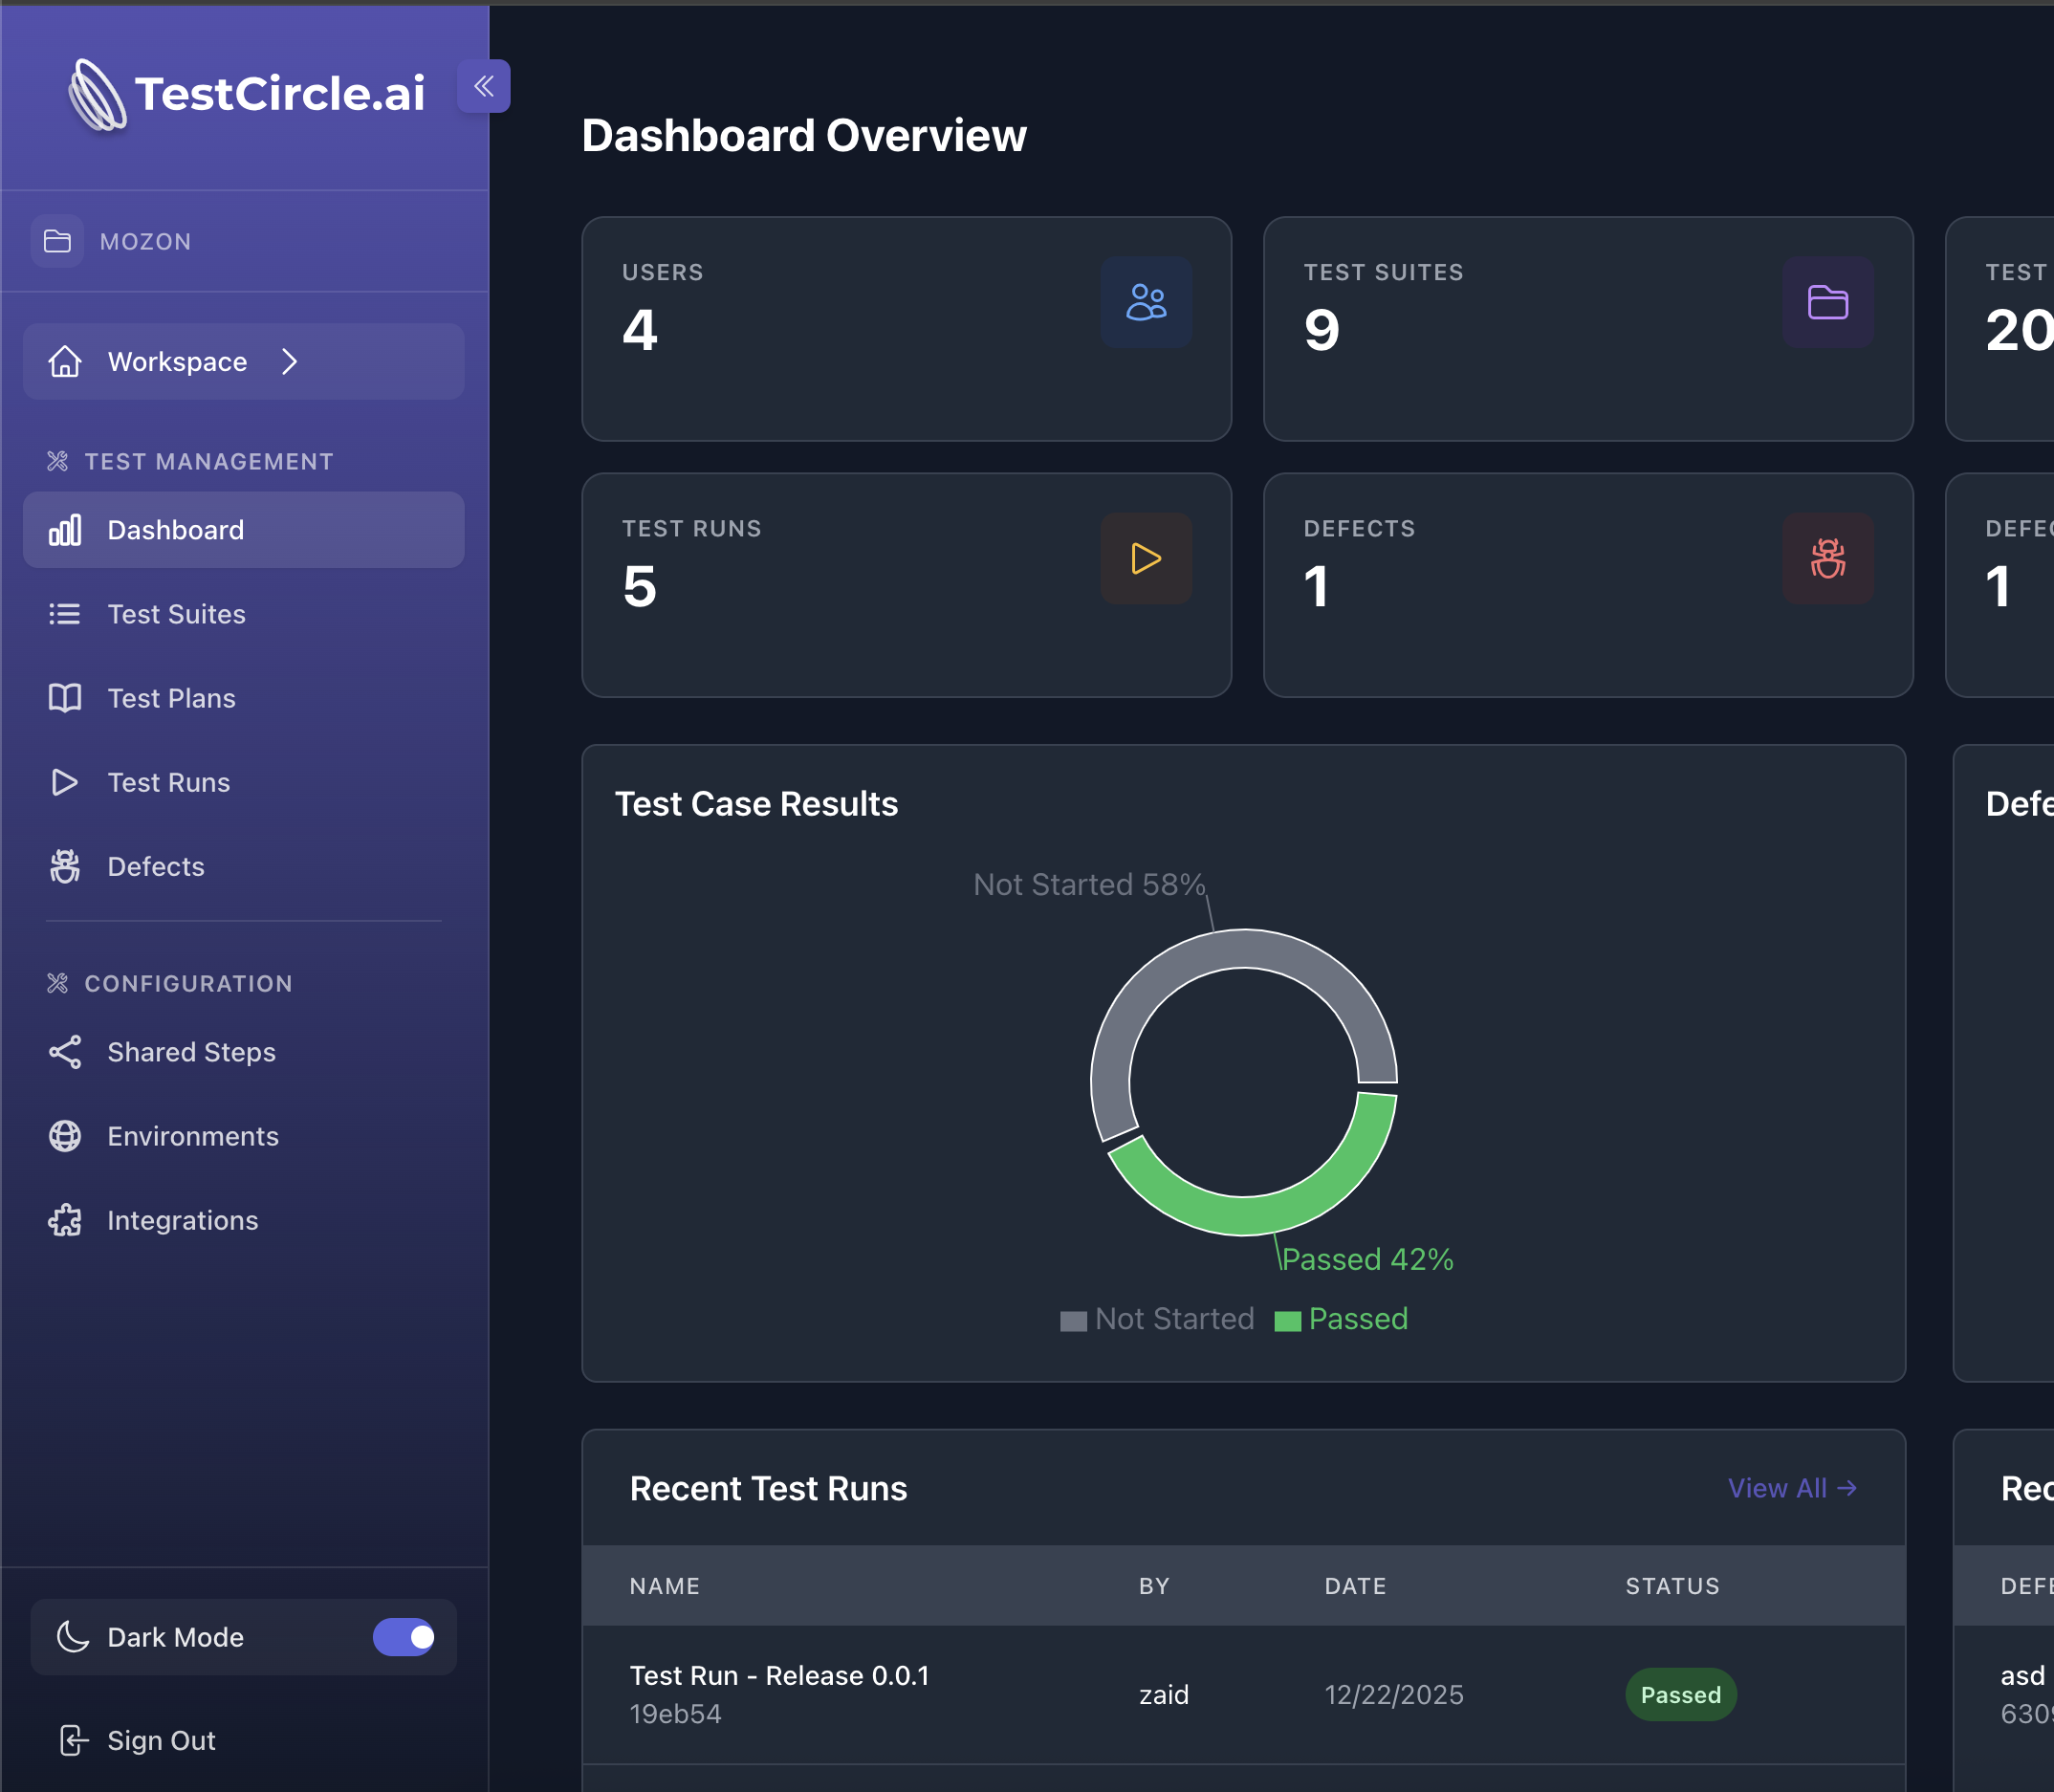Click the run ID '19eb54'
This screenshot has height=1792, width=2054.
pos(675,1714)
